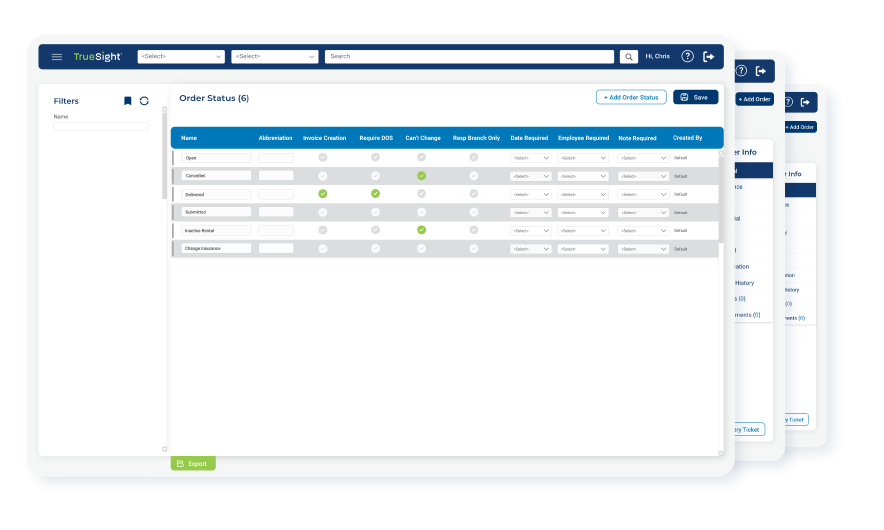The height and width of the screenshot is (530, 884).
Task: Click the bookmark icon in Filters panel
Action: [128, 101]
